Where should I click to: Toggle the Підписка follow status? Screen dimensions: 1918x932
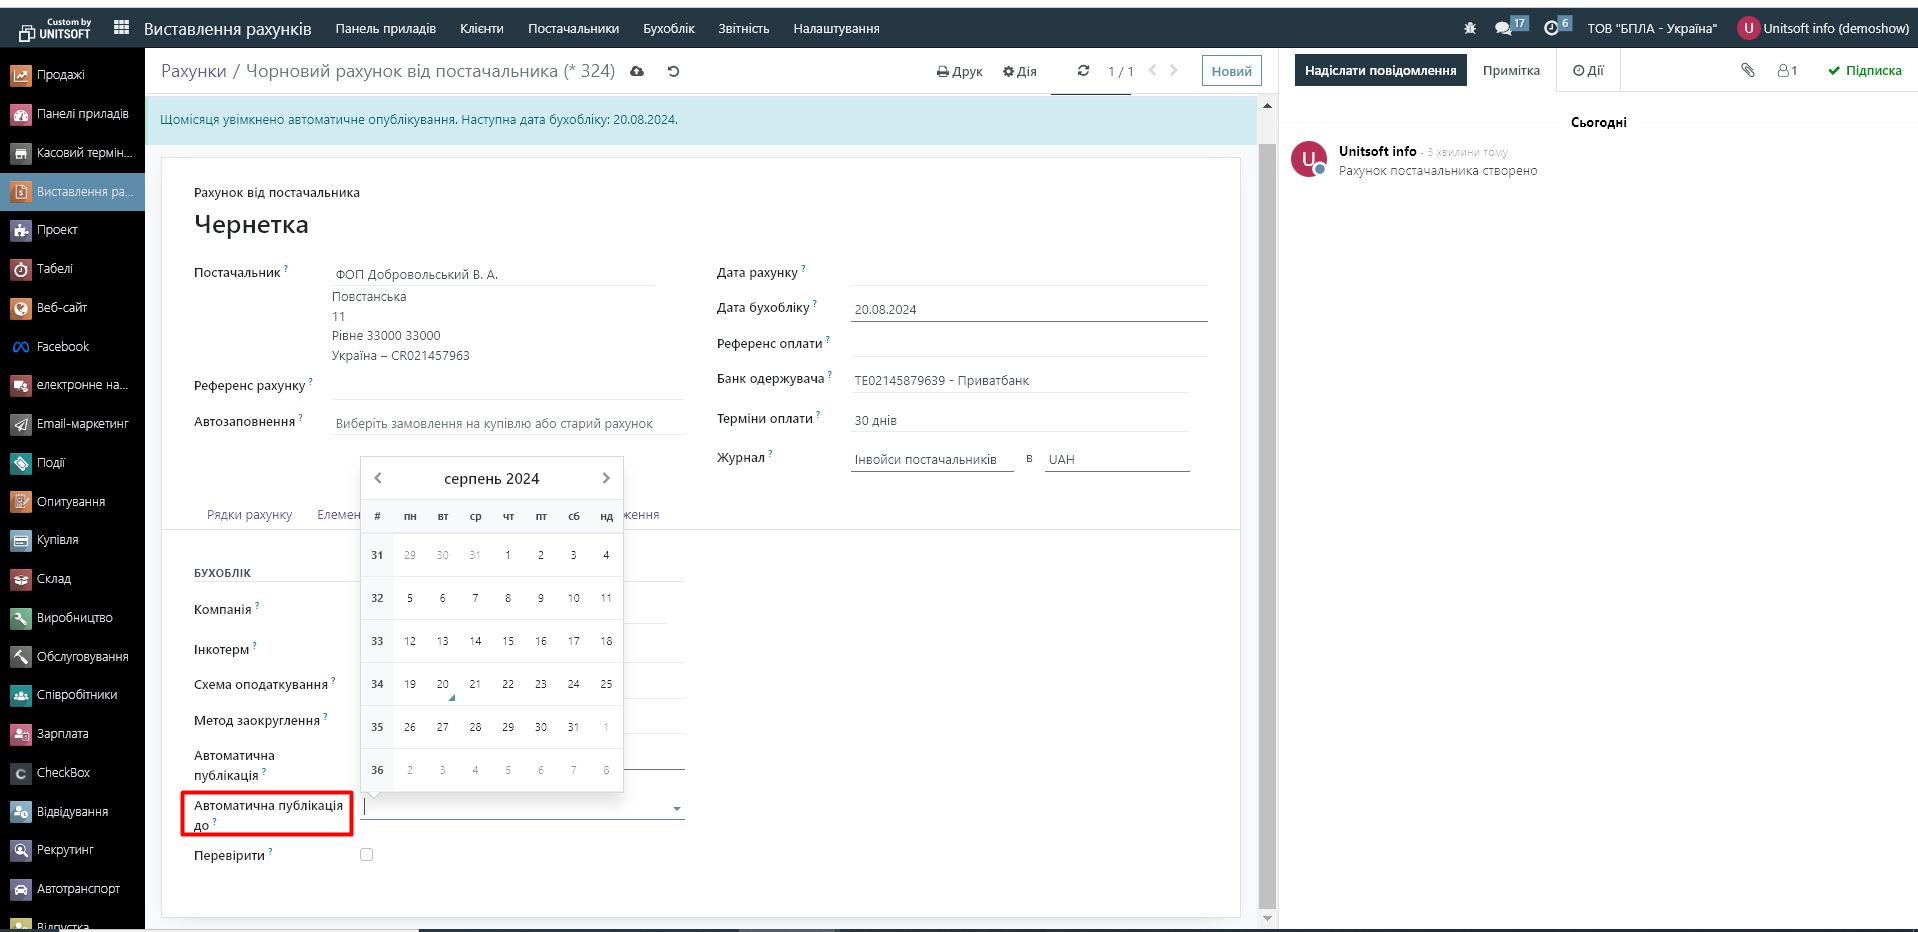(x=1864, y=70)
